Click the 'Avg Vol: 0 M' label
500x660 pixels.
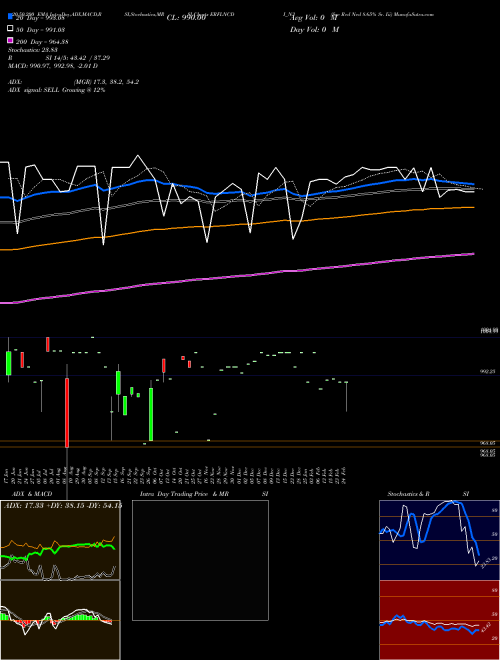[x=314, y=18]
